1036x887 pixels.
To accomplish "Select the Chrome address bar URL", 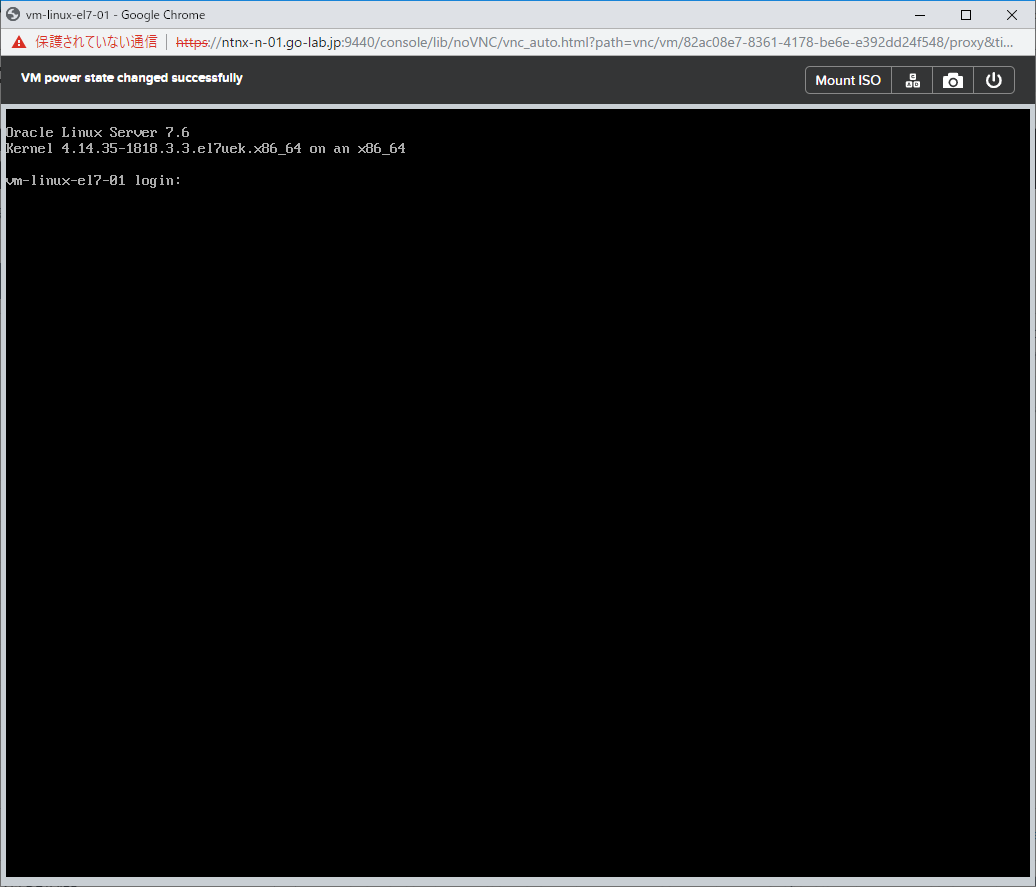I will coord(594,42).
